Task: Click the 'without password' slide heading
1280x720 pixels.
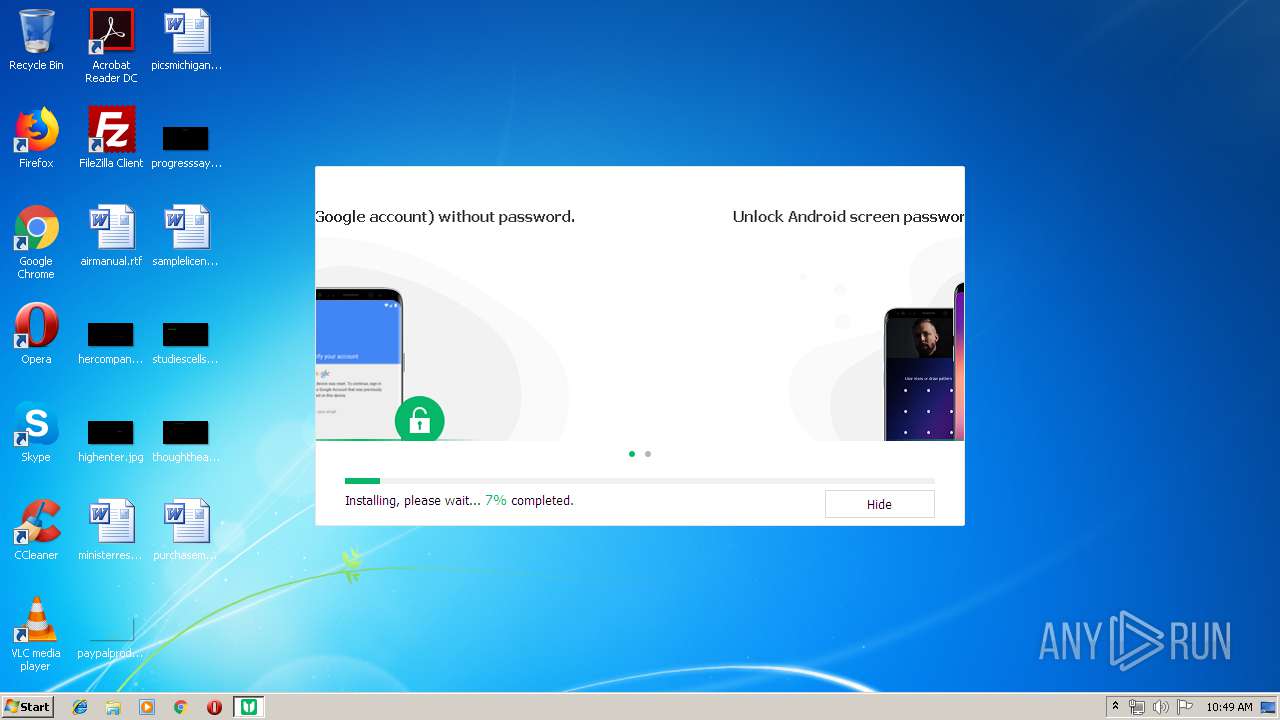Action: click(x=445, y=216)
